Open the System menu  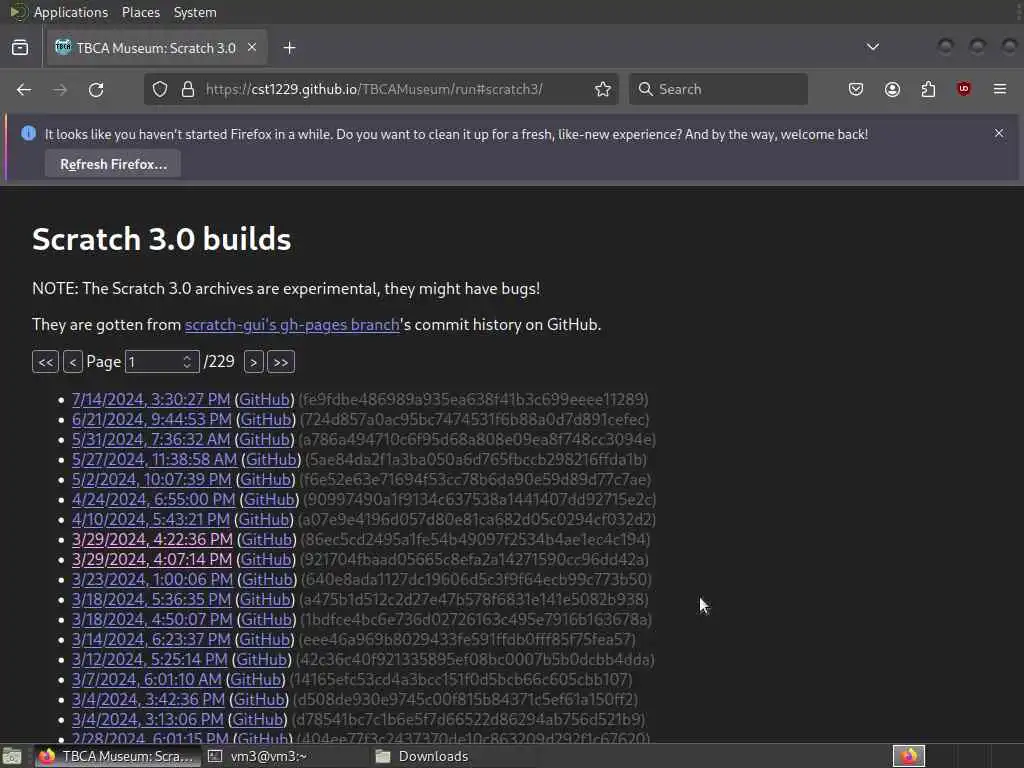195,12
